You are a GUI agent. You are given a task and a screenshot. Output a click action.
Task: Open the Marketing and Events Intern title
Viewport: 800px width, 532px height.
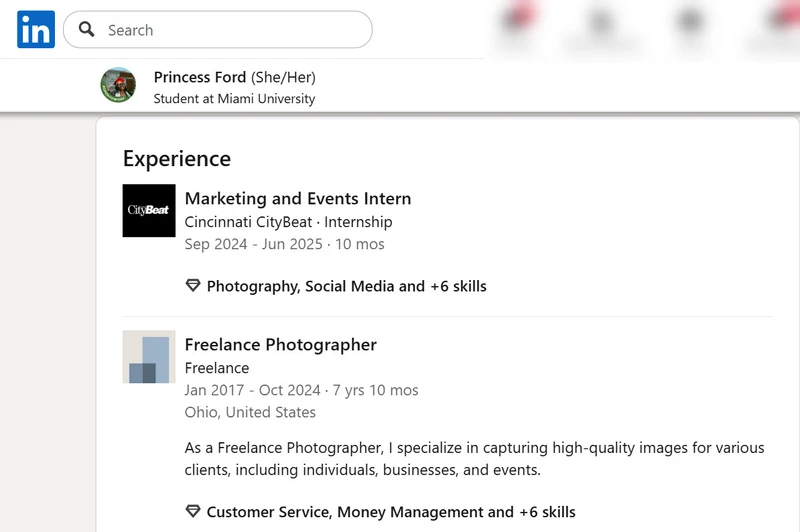(298, 198)
